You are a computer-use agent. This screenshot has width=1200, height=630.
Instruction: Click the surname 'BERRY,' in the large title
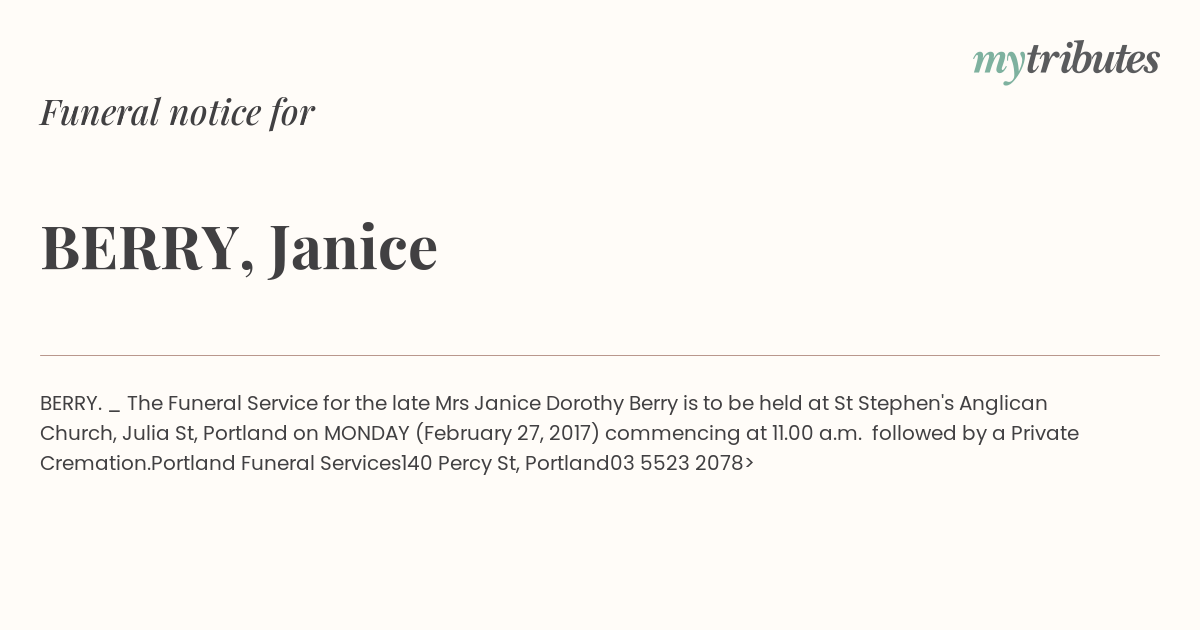[x=147, y=248]
